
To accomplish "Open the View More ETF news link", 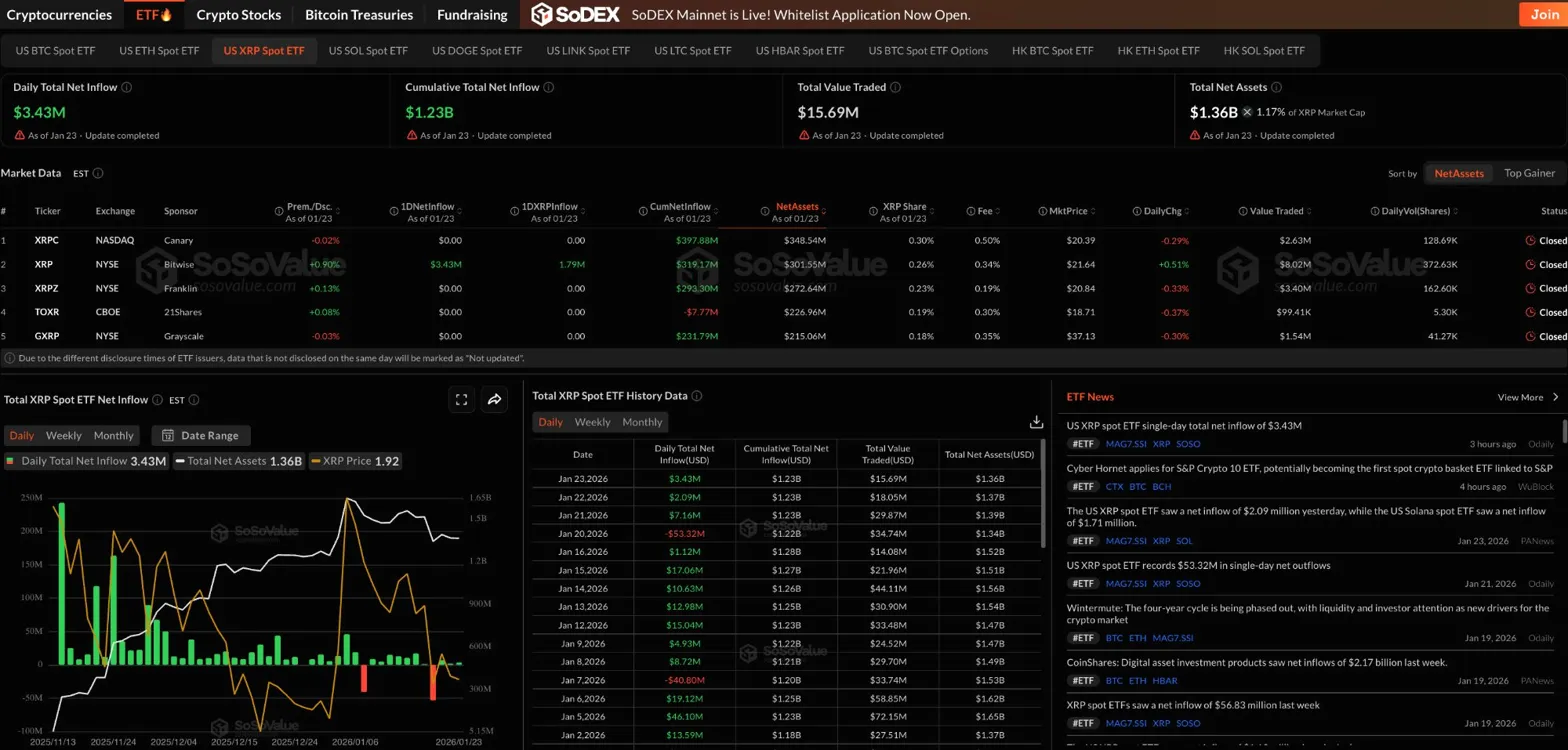I will [1527, 397].
